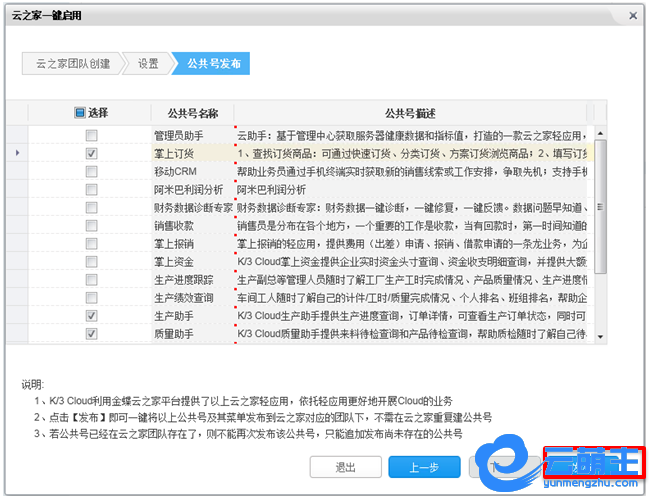Enable the 移动CRM checkbox
649x498 pixels.
click(x=91, y=171)
